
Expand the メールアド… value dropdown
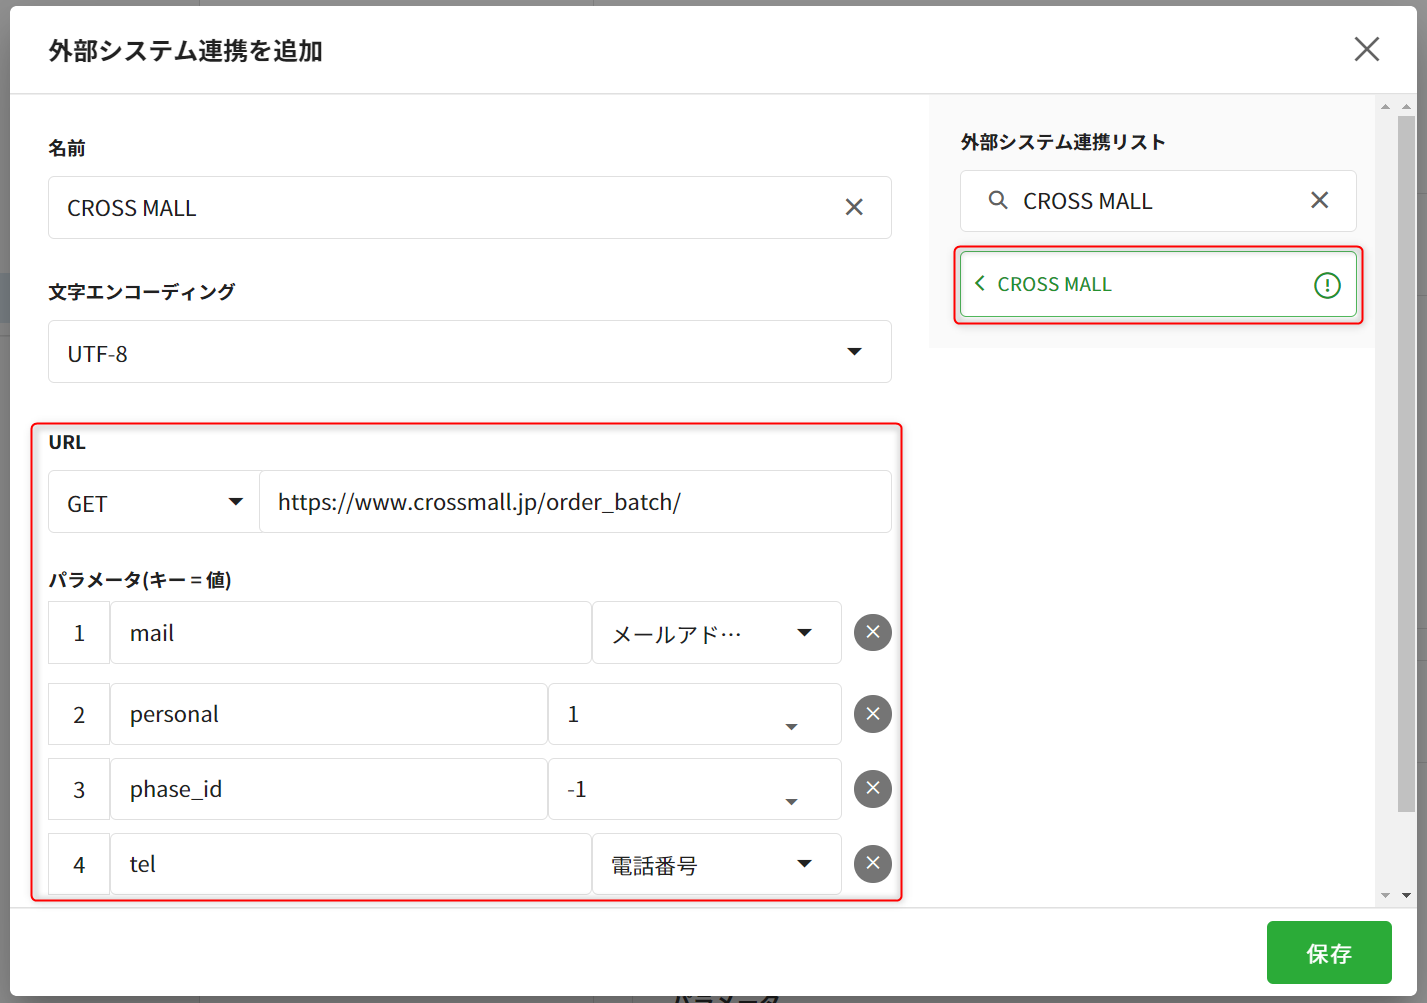click(x=716, y=633)
